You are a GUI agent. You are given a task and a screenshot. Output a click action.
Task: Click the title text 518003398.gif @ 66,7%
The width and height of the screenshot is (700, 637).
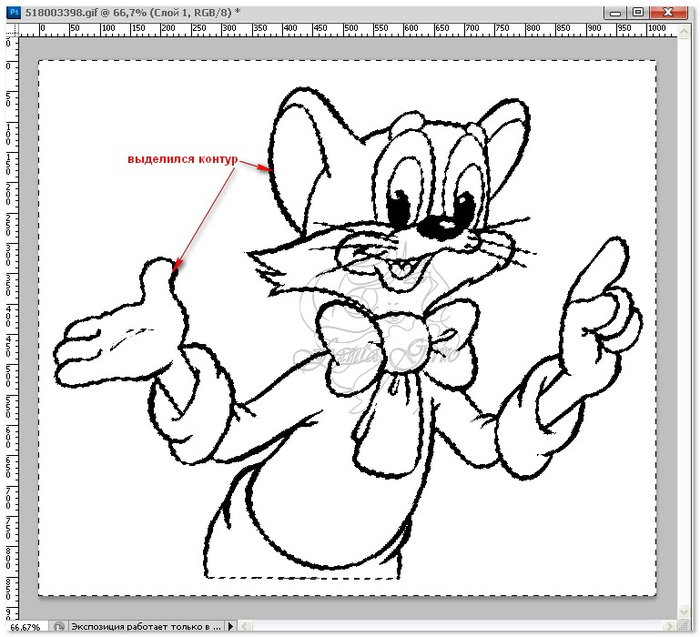coord(85,12)
